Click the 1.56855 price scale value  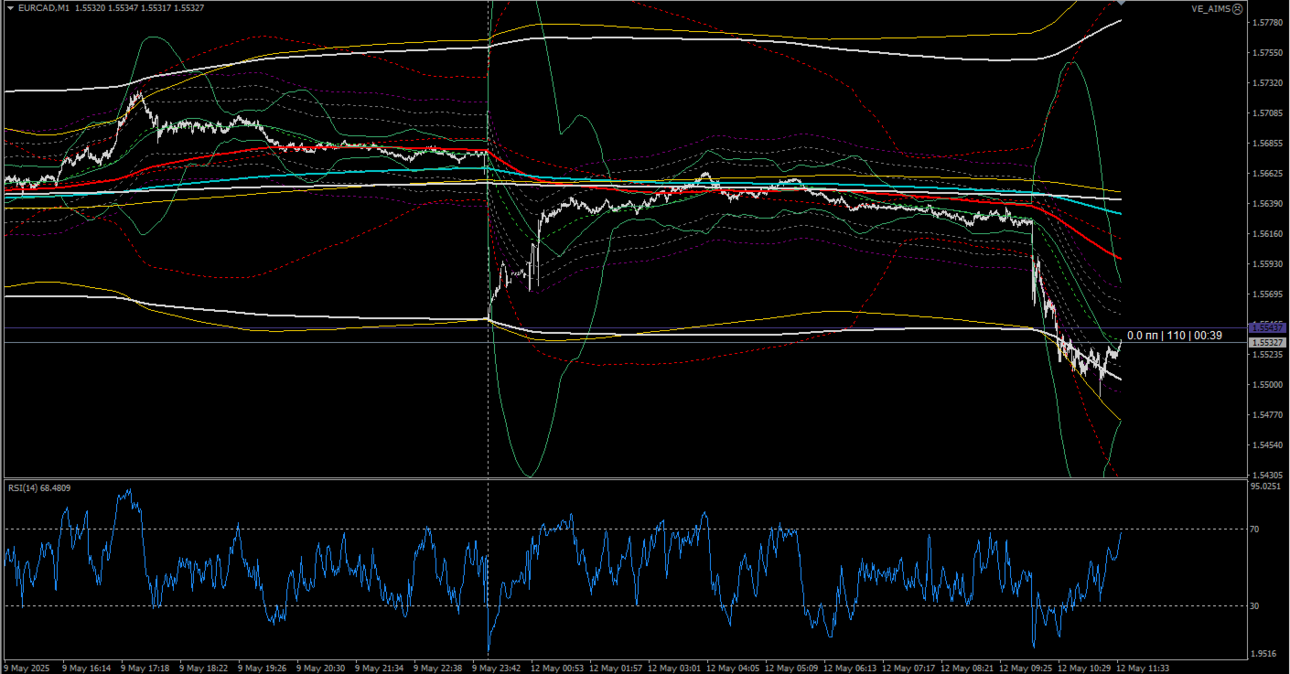tap(1268, 143)
